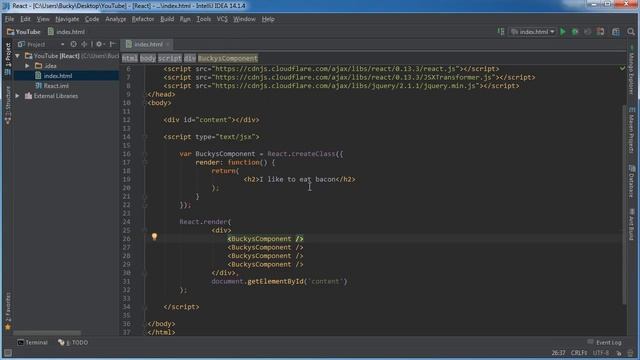Viewport: 640px width, 360px height.
Task: Open the Terminal tool window button
Action: pyautogui.click(x=32, y=342)
